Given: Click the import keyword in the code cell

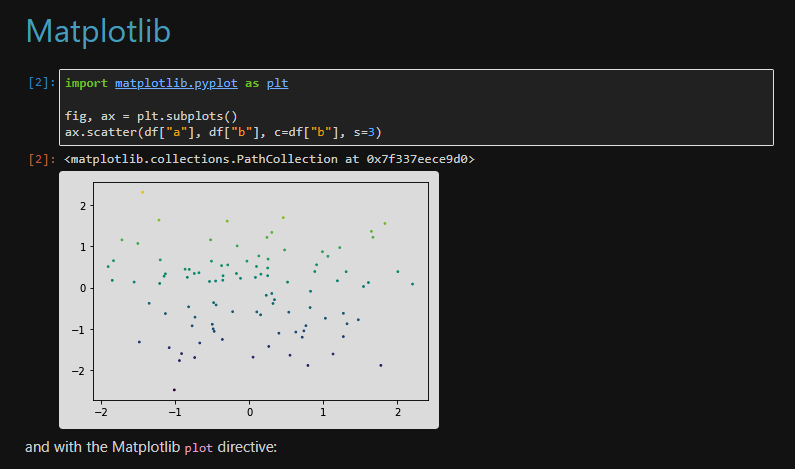Looking at the screenshot, I should click(86, 83).
